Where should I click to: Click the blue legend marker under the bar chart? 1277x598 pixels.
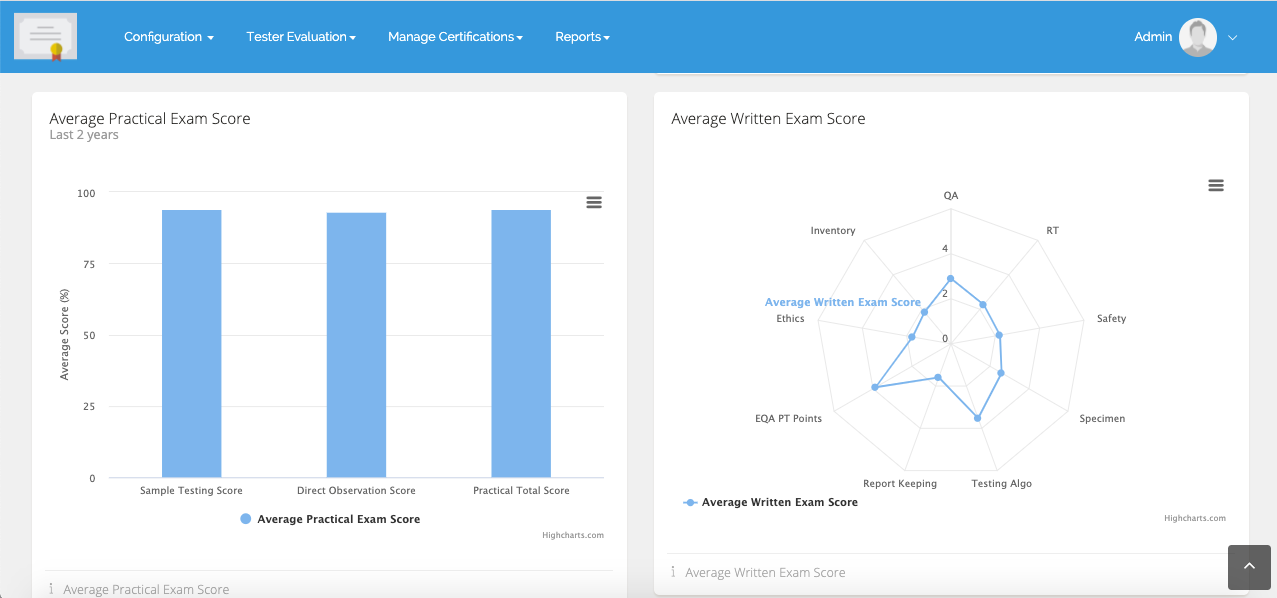tap(244, 518)
